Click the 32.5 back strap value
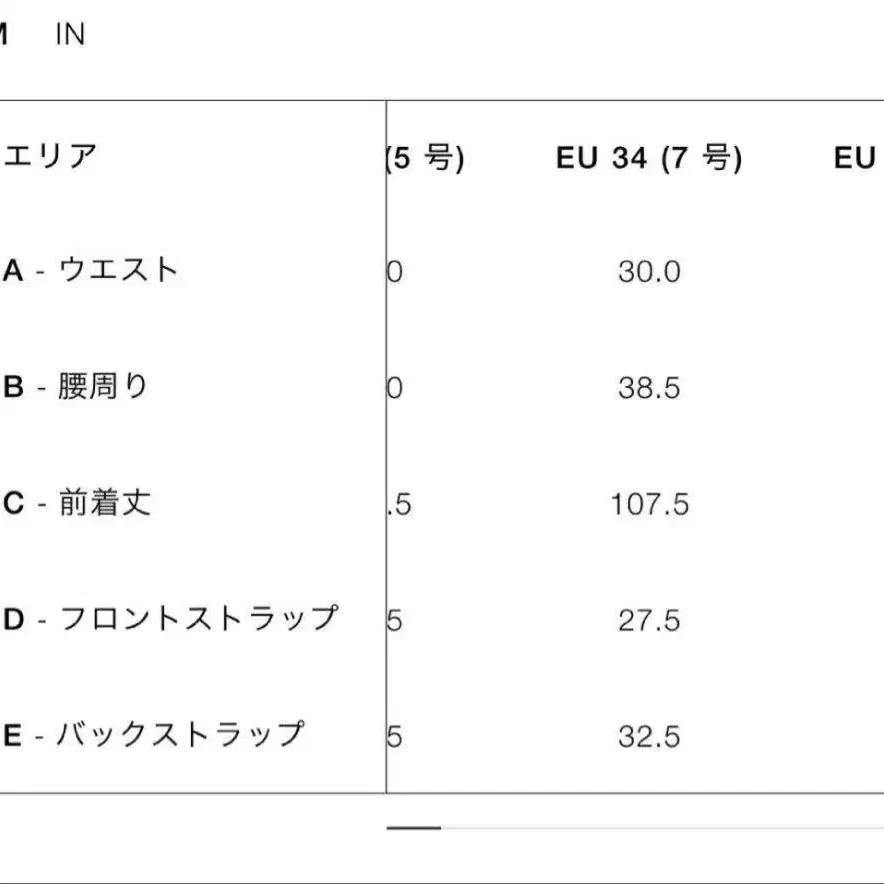The image size is (884, 884). click(649, 737)
